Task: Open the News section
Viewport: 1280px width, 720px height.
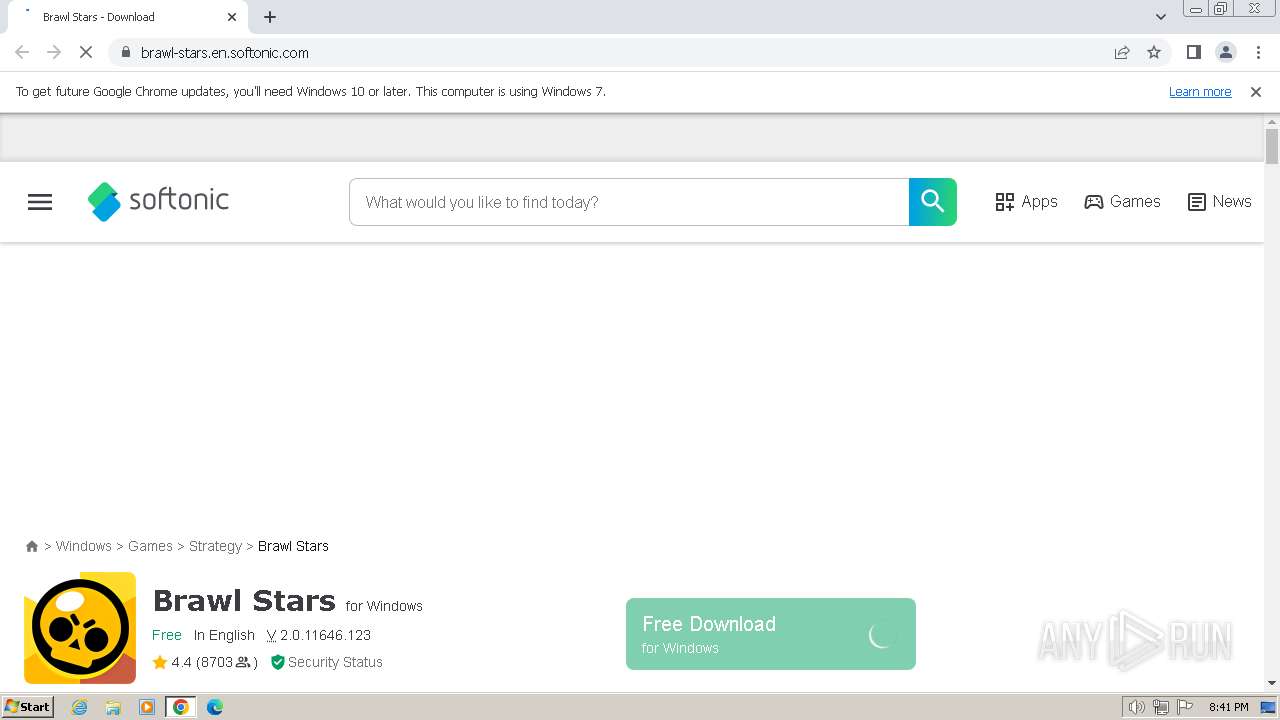Action: pyautogui.click(x=1219, y=202)
